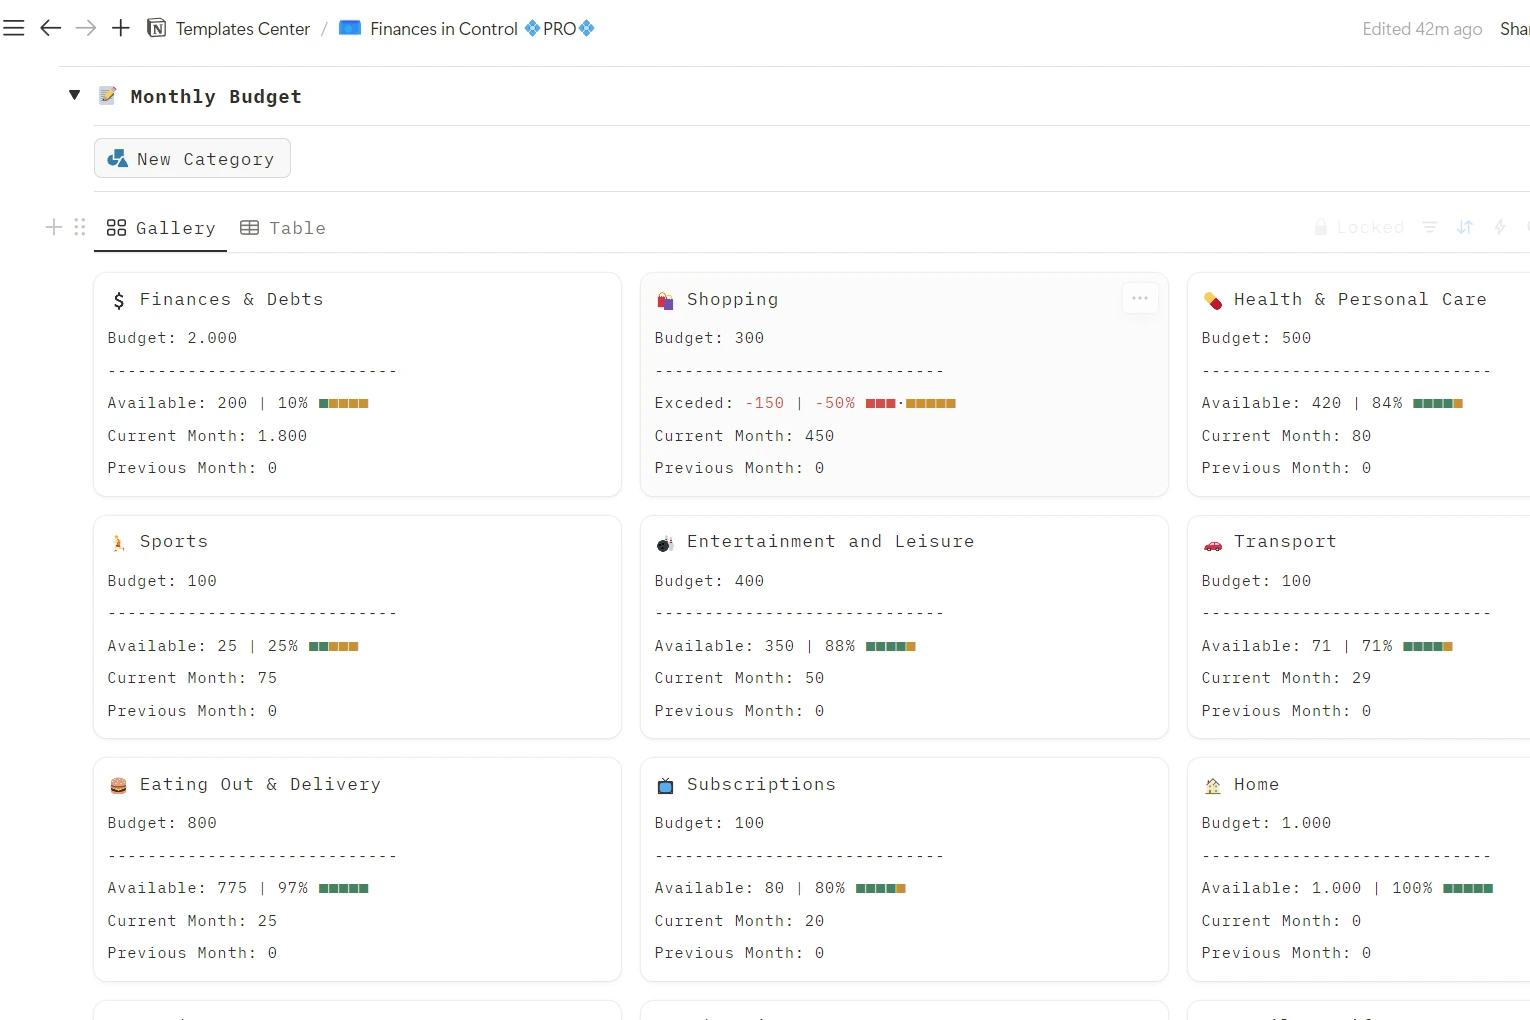
Task: Switch to the Gallery view tab
Action: tap(161, 228)
